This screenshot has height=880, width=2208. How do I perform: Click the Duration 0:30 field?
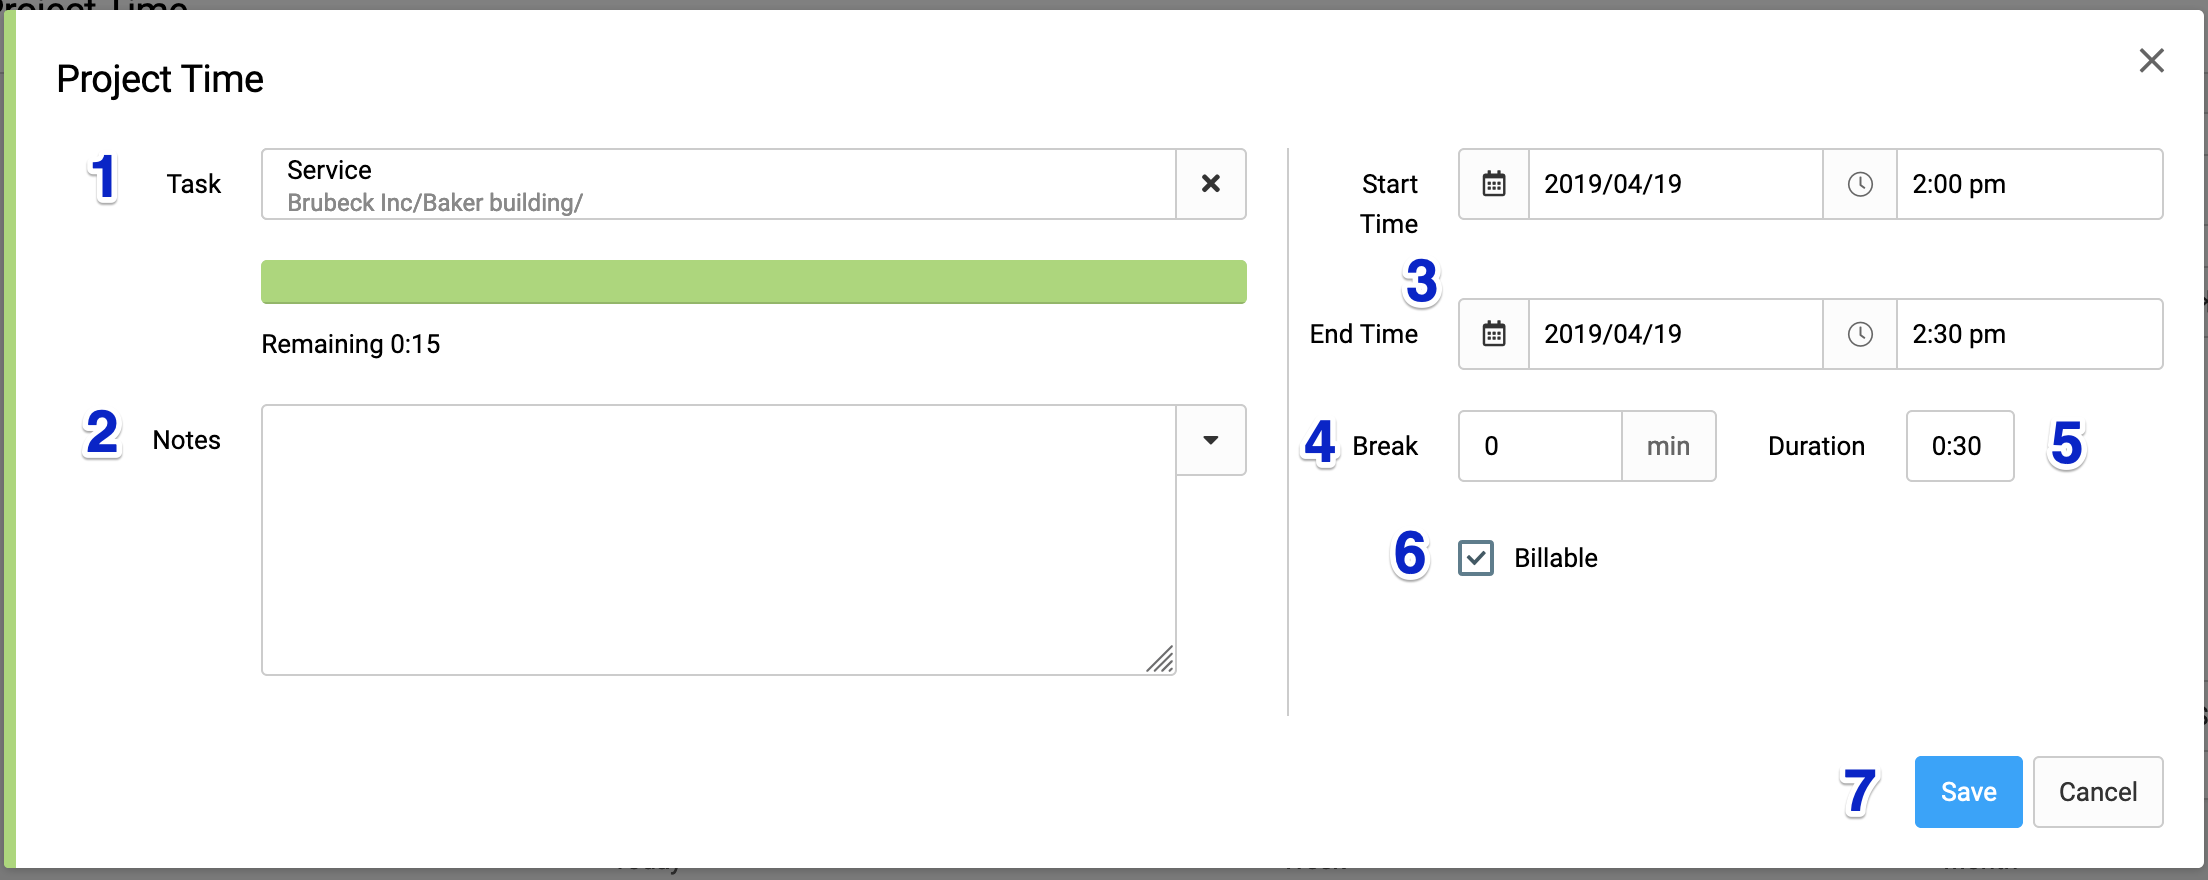click(x=1960, y=446)
